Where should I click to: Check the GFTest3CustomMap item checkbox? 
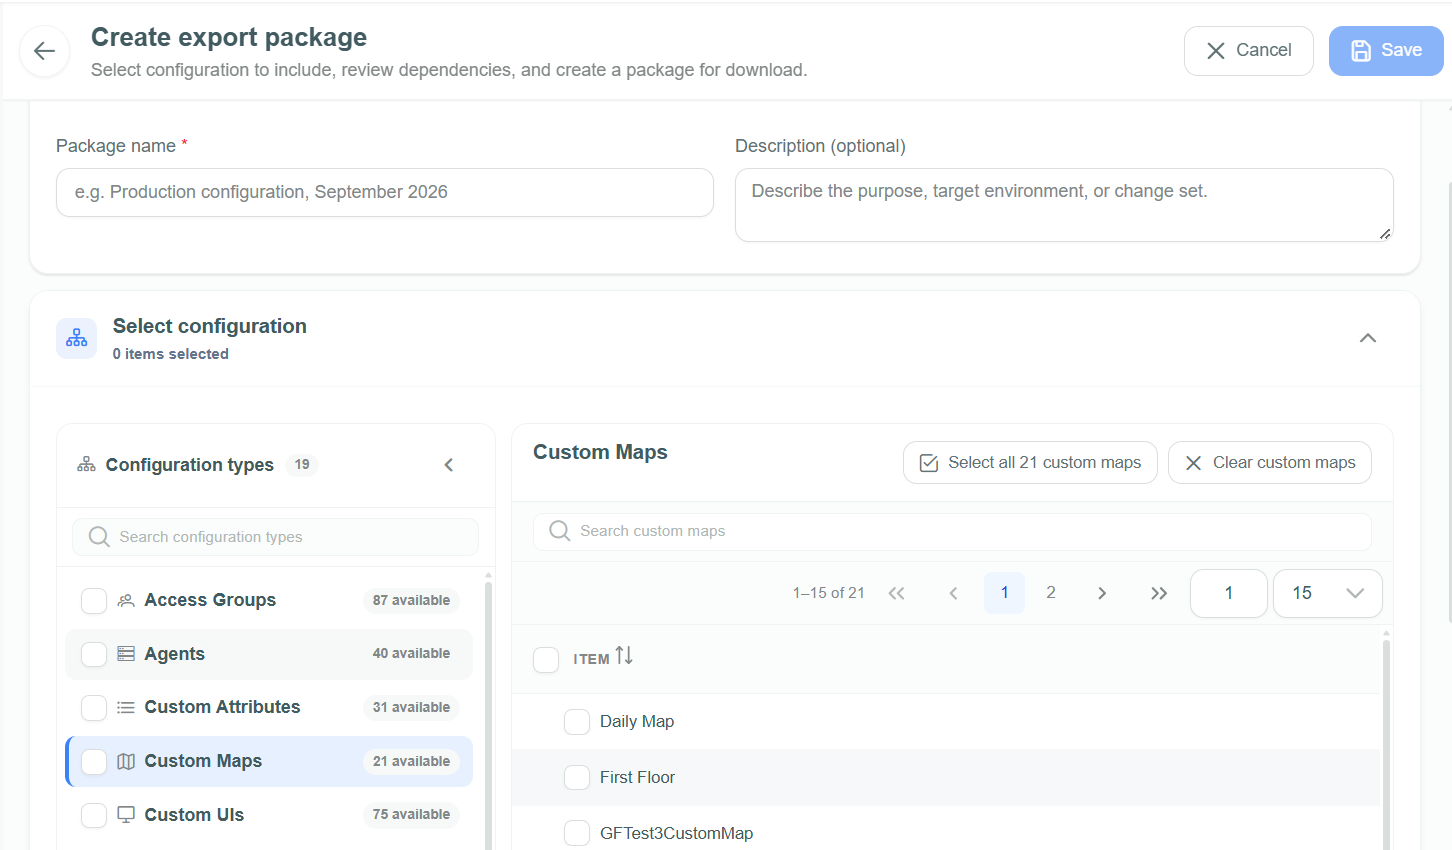click(577, 833)
